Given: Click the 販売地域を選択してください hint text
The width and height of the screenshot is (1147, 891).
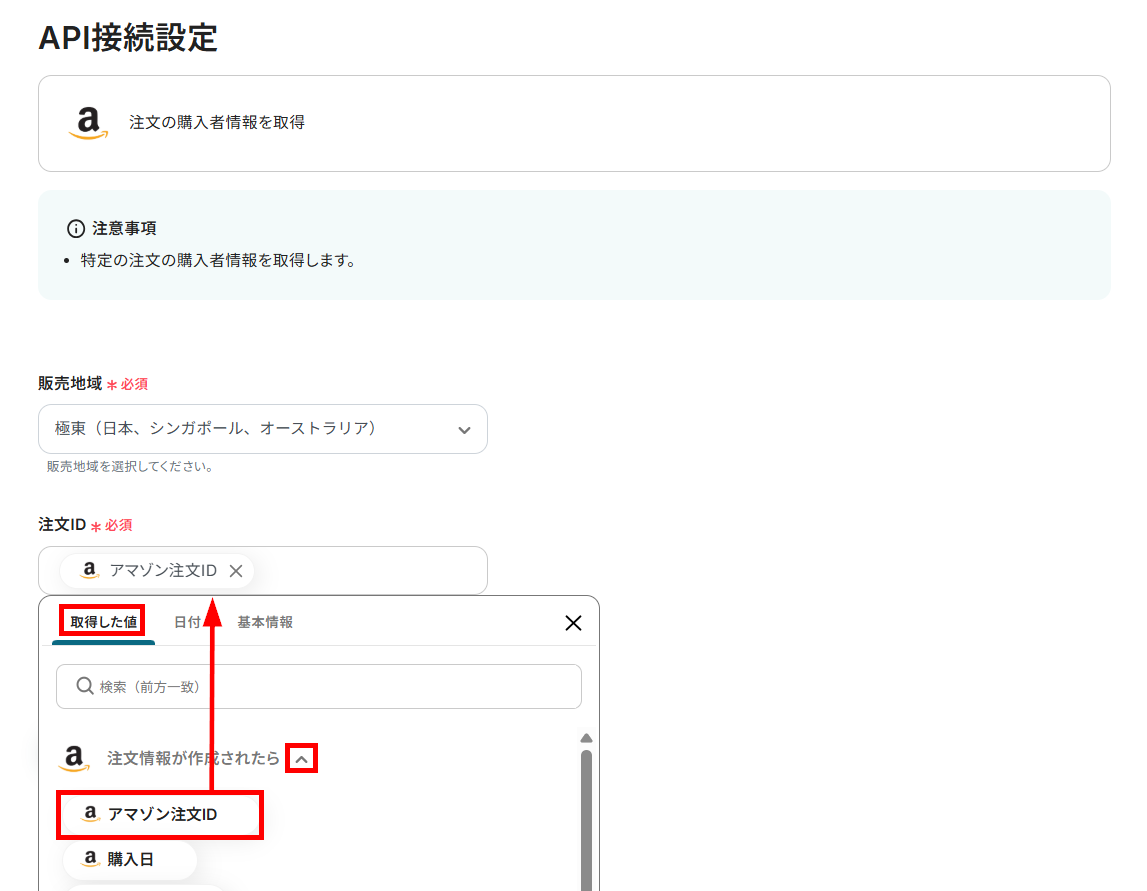Looking at the screenshot, I should click(x=130, y=467).
